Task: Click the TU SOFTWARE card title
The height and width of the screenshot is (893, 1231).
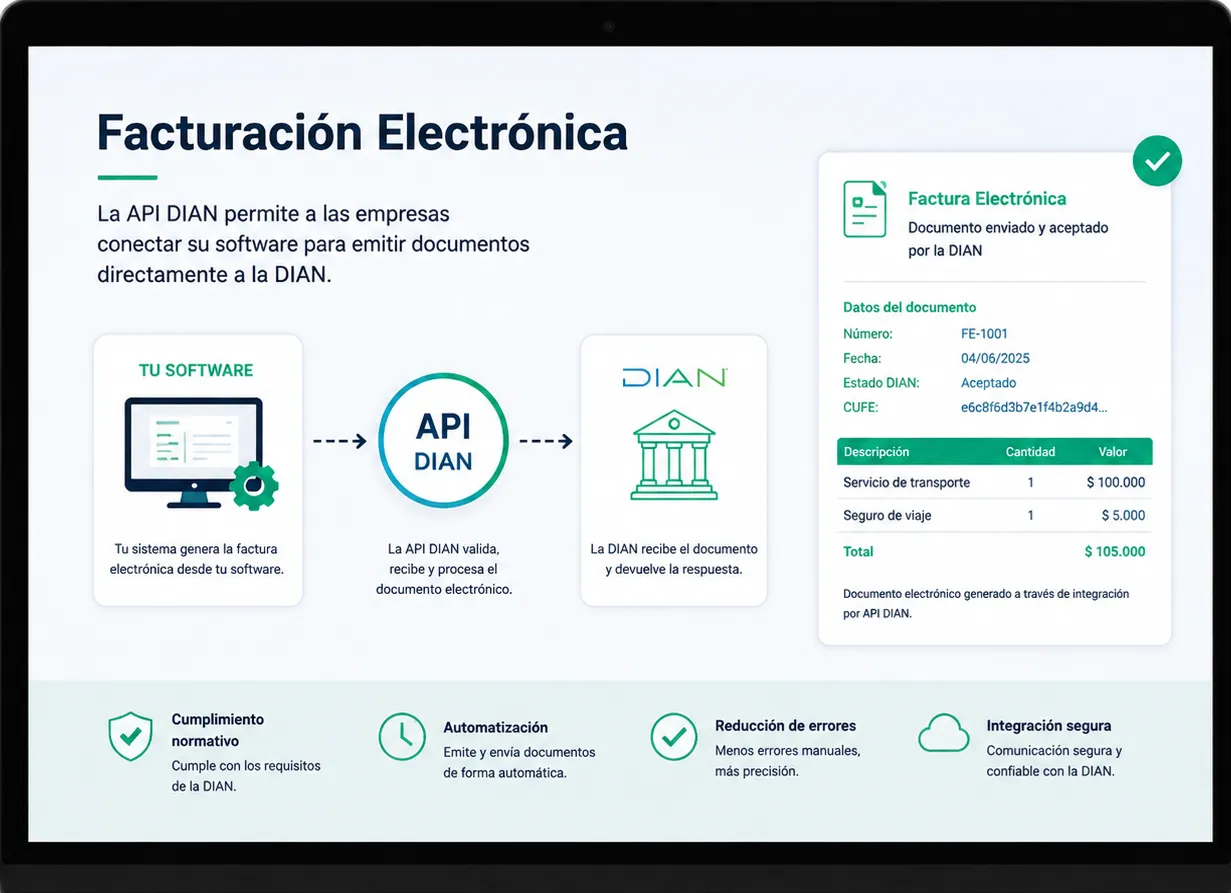Action: [196, 370]
